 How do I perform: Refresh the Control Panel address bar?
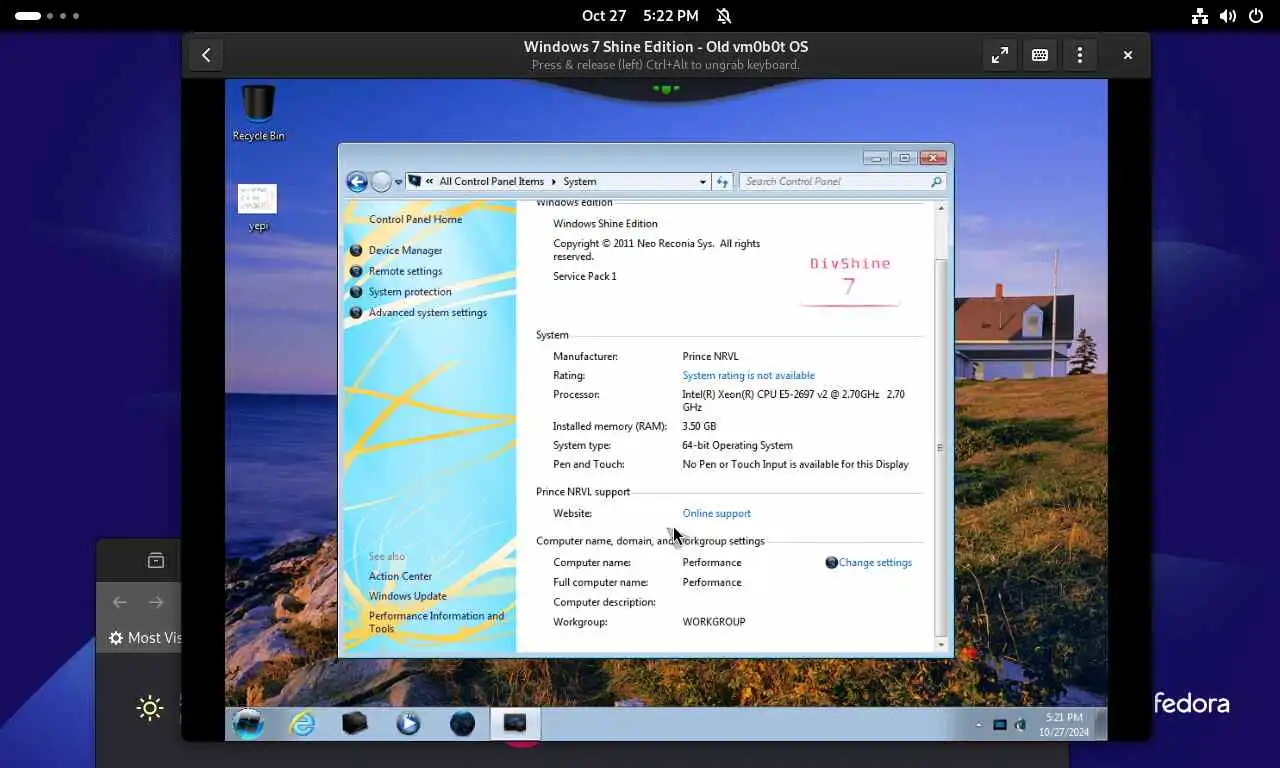tap(723, 182)
